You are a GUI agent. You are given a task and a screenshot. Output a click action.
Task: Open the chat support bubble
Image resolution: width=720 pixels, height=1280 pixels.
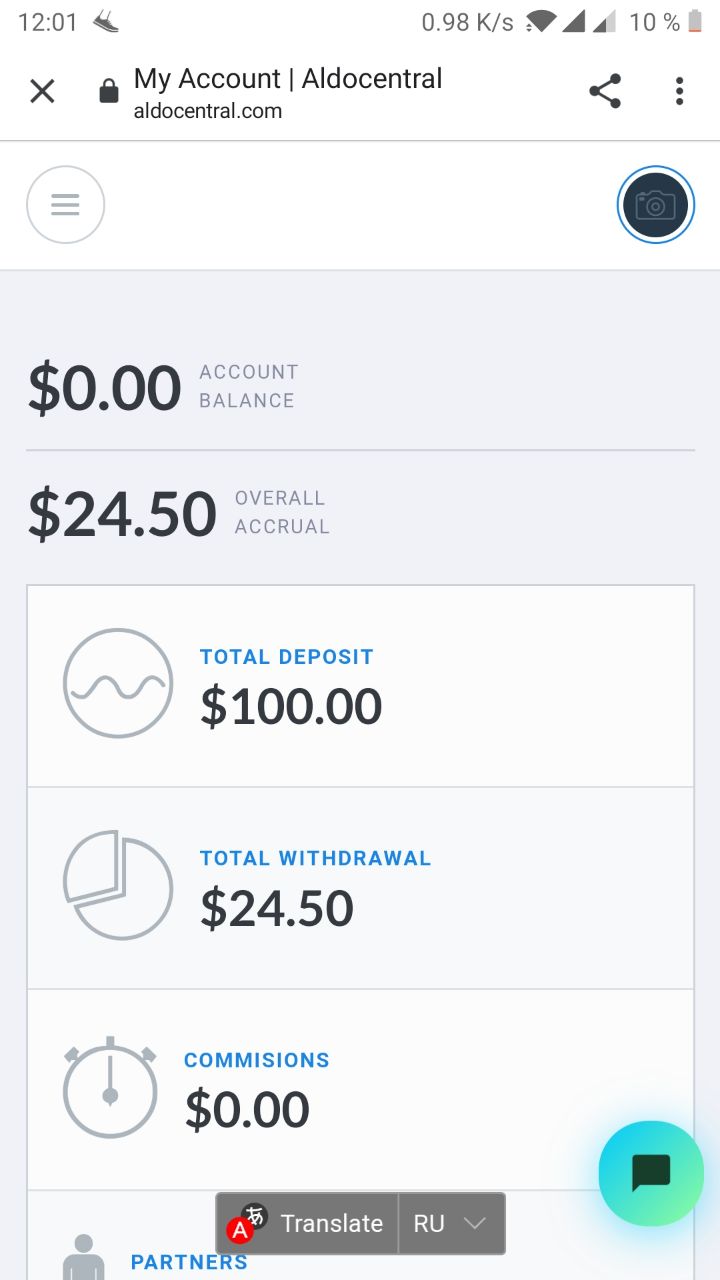[x=650, y=1173]
